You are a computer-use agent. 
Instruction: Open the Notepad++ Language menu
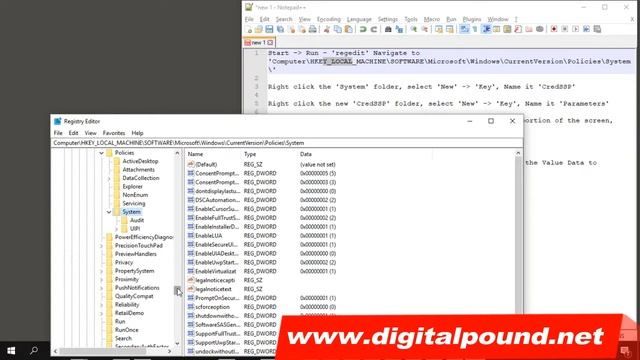click(x=359, y=19)
